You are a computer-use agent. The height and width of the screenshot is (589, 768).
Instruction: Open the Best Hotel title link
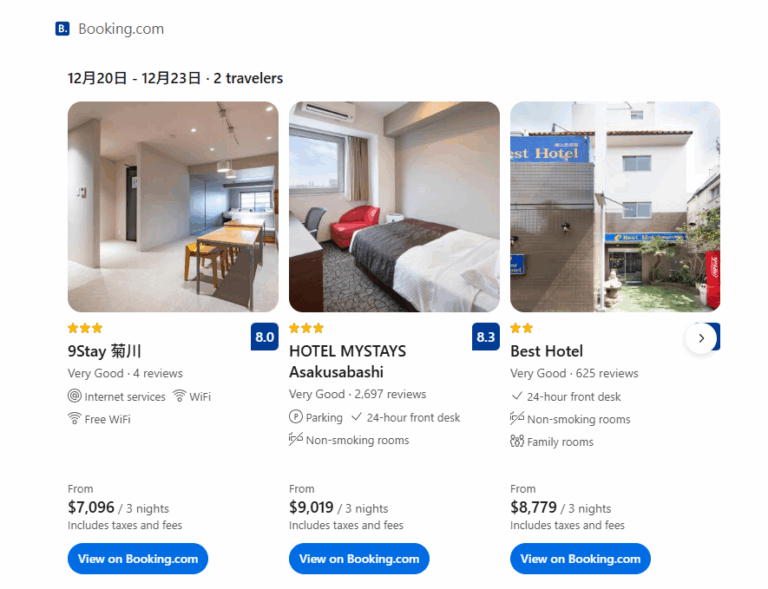pyautogui.click(x=547, y=351)
